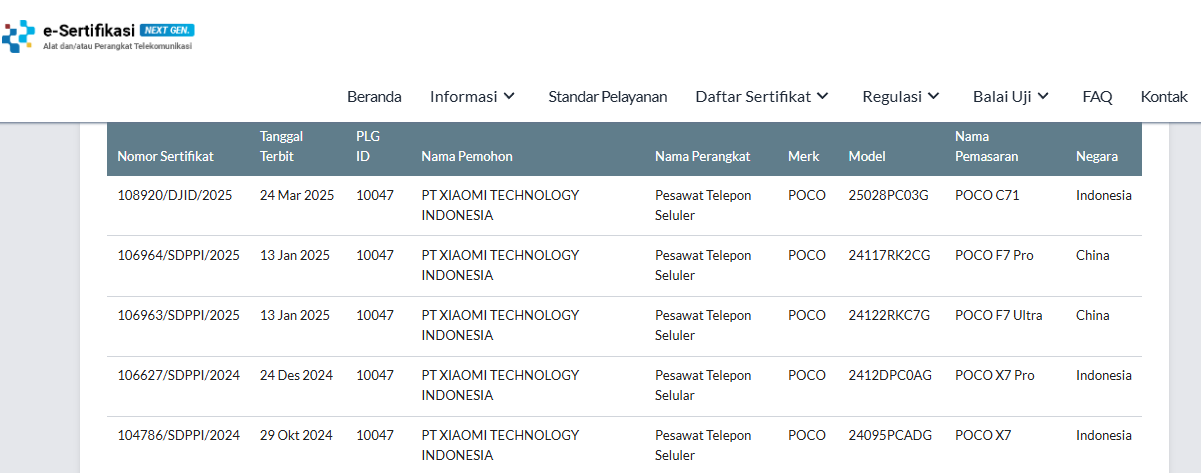Select certificate 108920/DJID/2025 row
This screenshot has height=473, width=1201.
(624, 206)
